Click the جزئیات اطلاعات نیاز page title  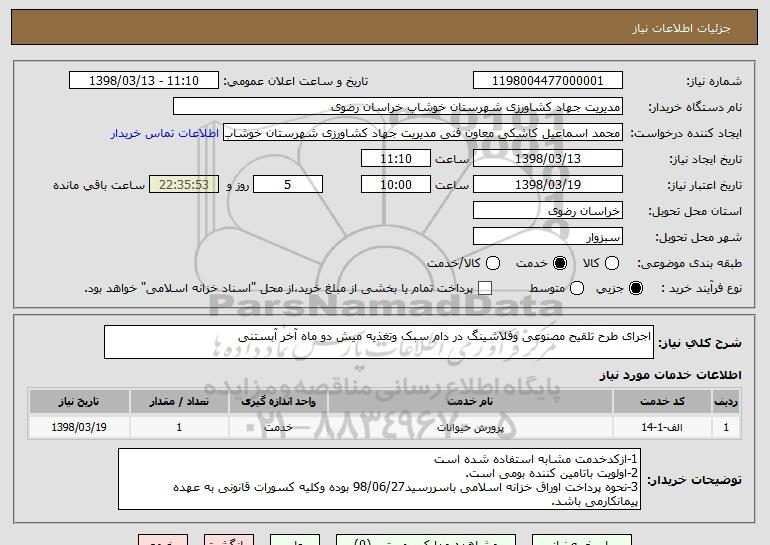click(x=681, y=28)
